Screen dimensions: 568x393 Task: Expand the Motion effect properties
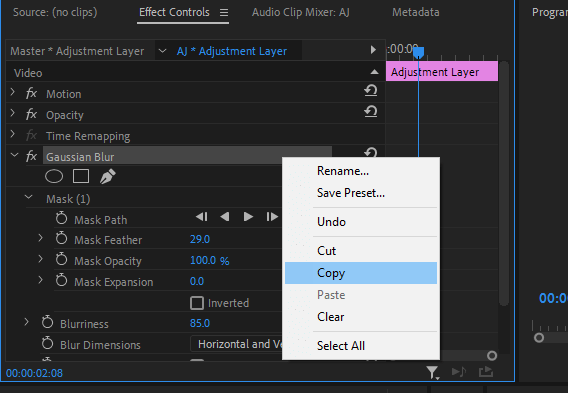point(13,92)
